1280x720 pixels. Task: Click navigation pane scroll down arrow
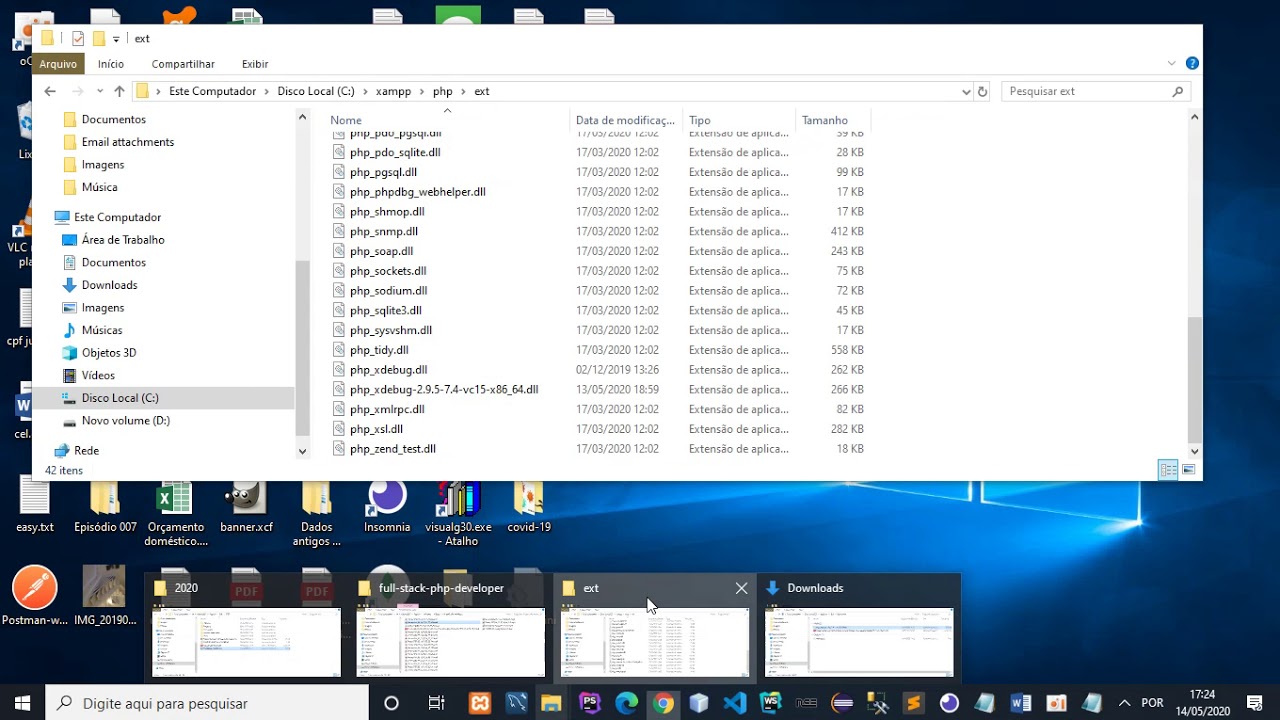303,451
